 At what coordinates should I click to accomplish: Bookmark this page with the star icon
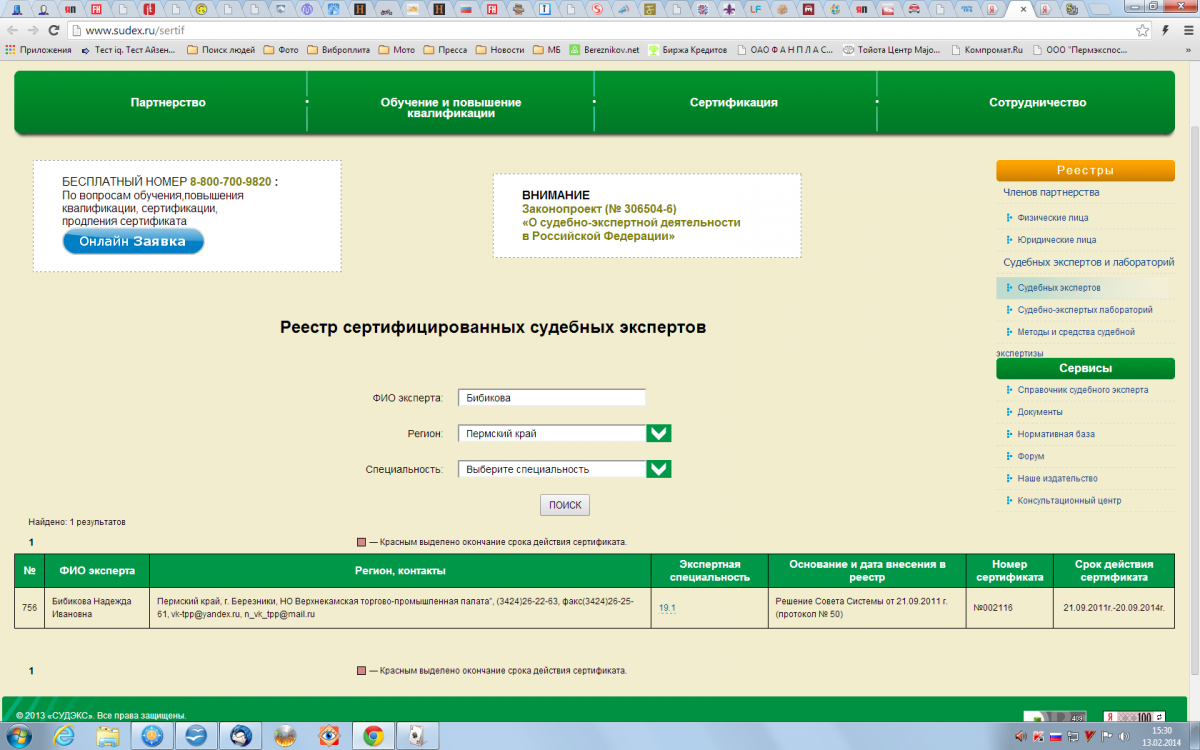(x=1142, y=30)
